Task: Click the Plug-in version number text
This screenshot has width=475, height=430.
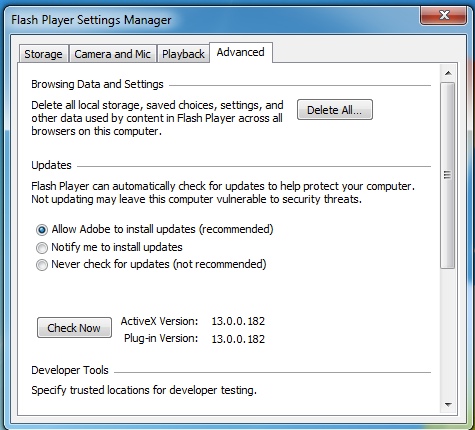Action: 238,339
